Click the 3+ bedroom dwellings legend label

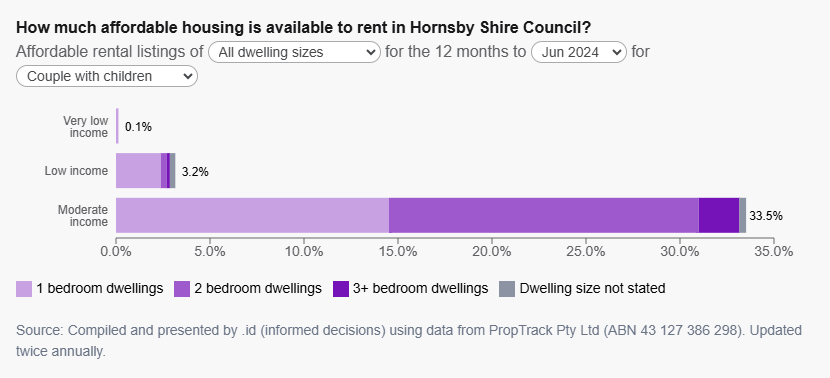[420, 289]
